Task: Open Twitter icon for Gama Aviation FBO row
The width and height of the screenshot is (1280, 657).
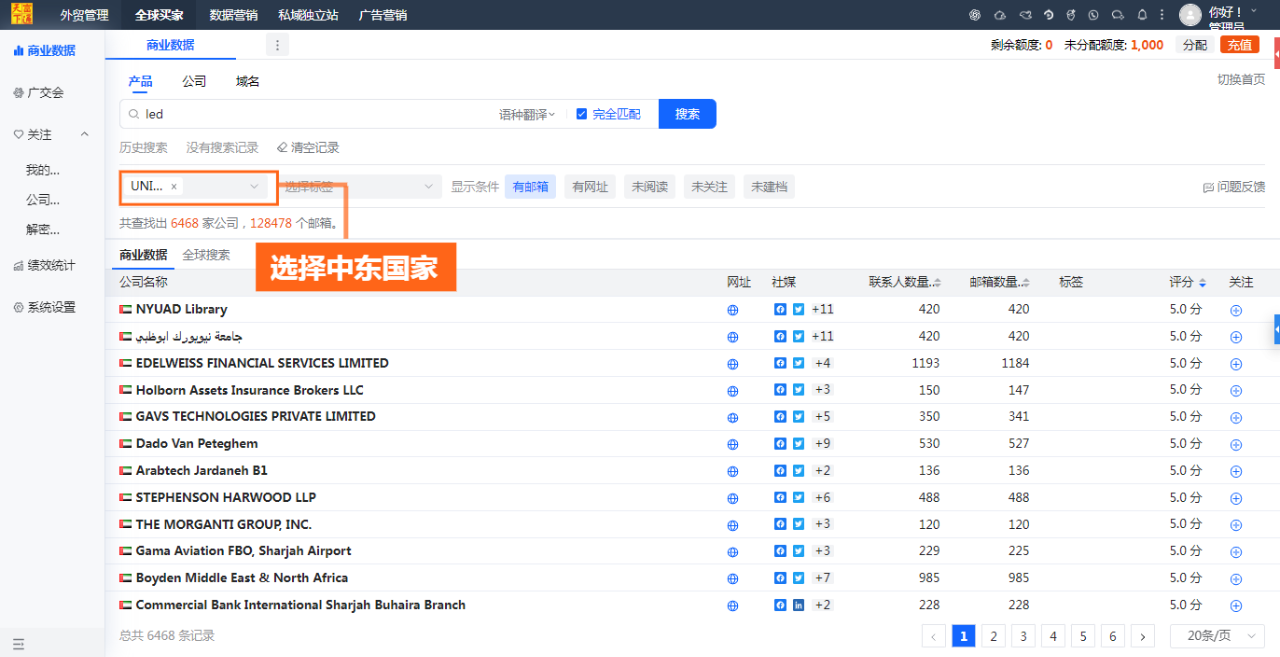Action: (798, 551)
